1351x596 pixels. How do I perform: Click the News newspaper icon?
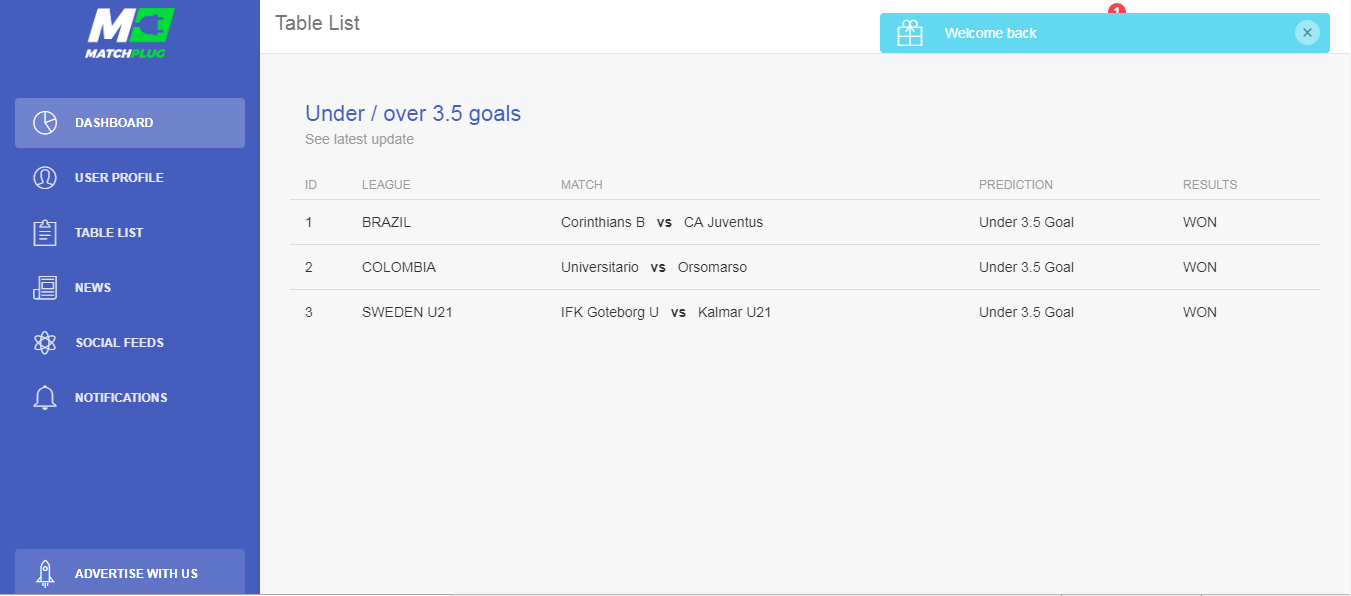(x=45, y=288)
